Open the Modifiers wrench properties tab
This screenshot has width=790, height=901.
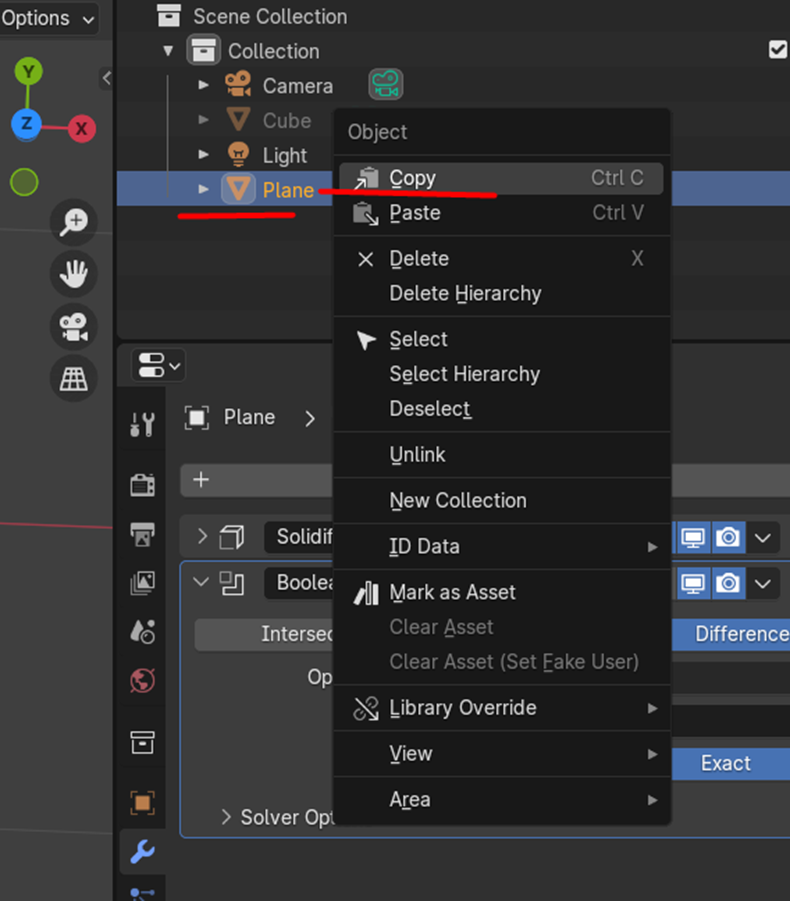click(x=142, y=852)
